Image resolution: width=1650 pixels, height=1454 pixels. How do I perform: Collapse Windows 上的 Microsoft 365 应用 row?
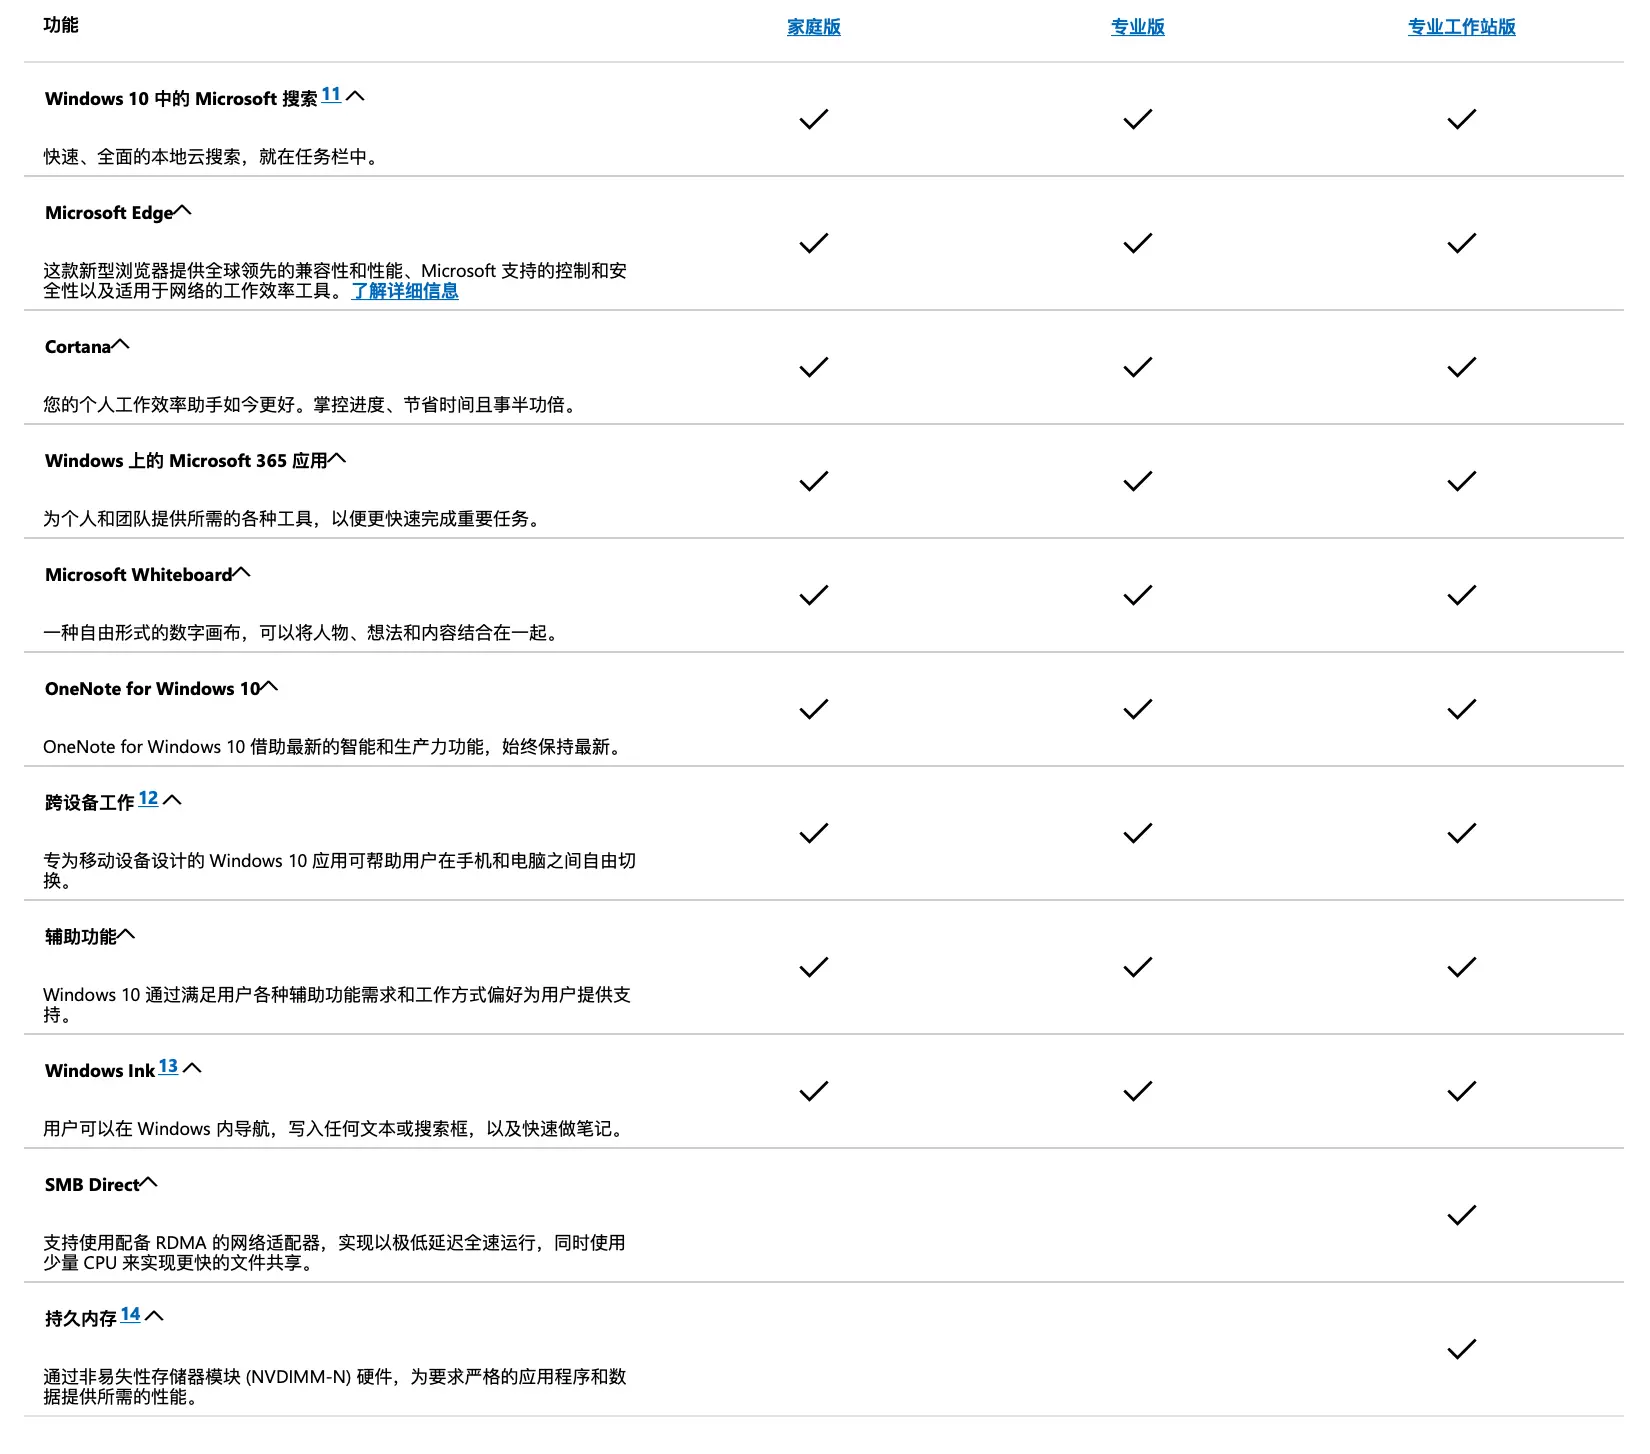[337, 459]
